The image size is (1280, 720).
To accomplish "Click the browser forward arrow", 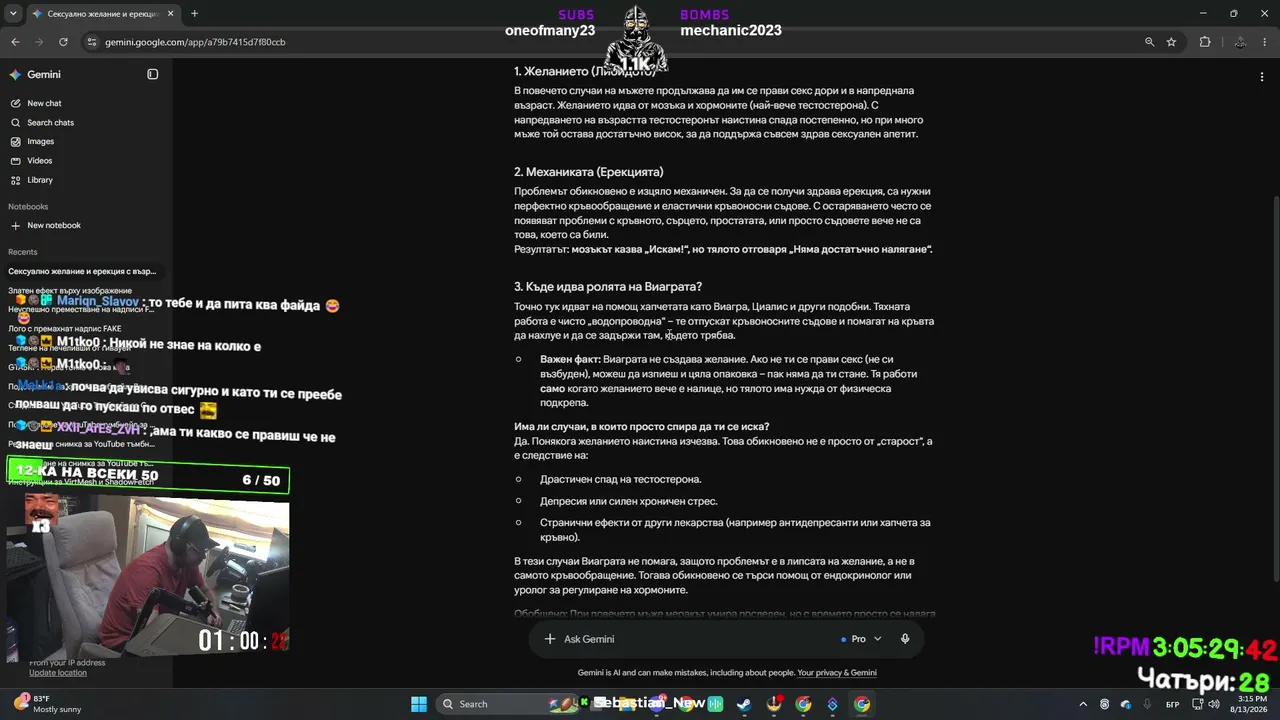I will click(39, 42).
